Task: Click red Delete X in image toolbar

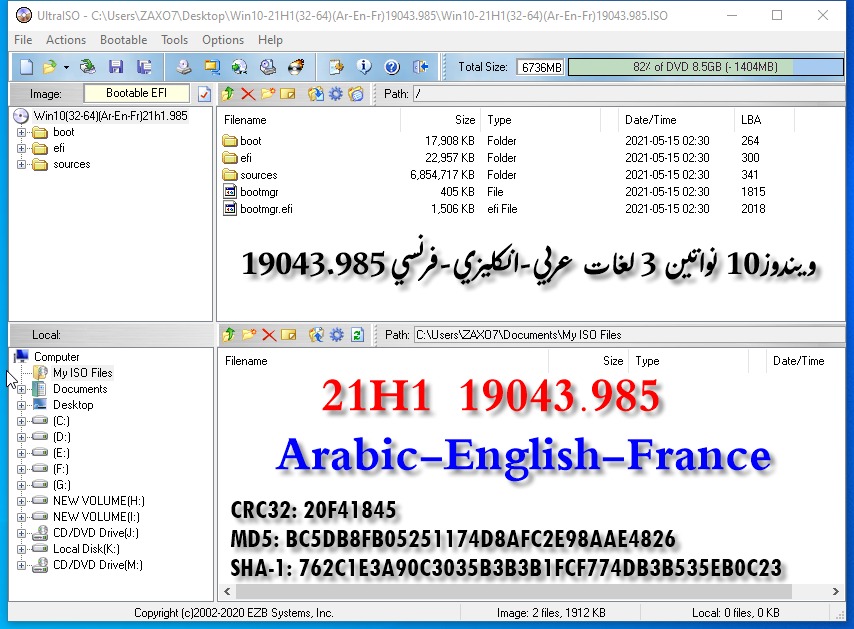Action: (x=248, y=94)
